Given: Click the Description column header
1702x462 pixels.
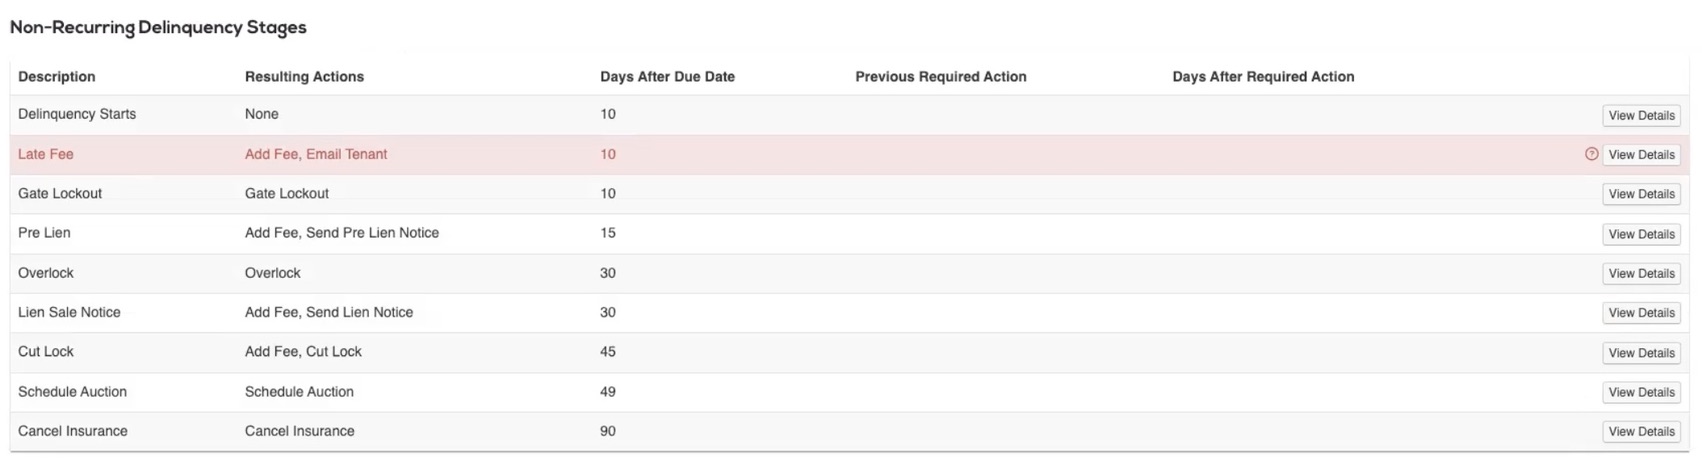Looking at the screenshot, I should tap(57, 77).
